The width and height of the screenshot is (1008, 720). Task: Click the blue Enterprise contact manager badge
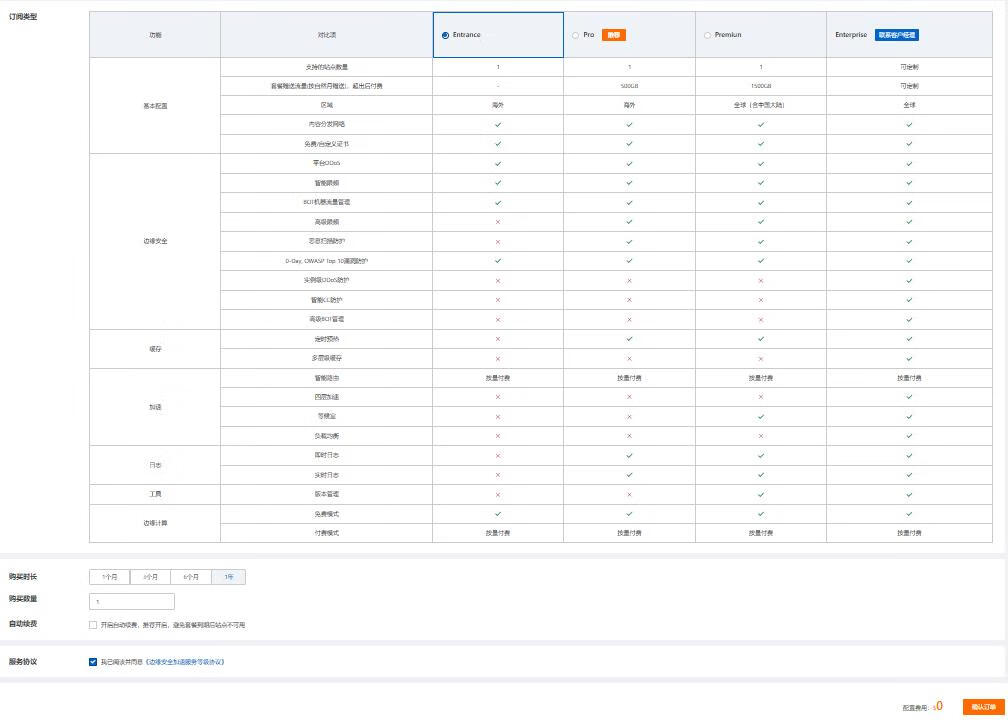896,35
